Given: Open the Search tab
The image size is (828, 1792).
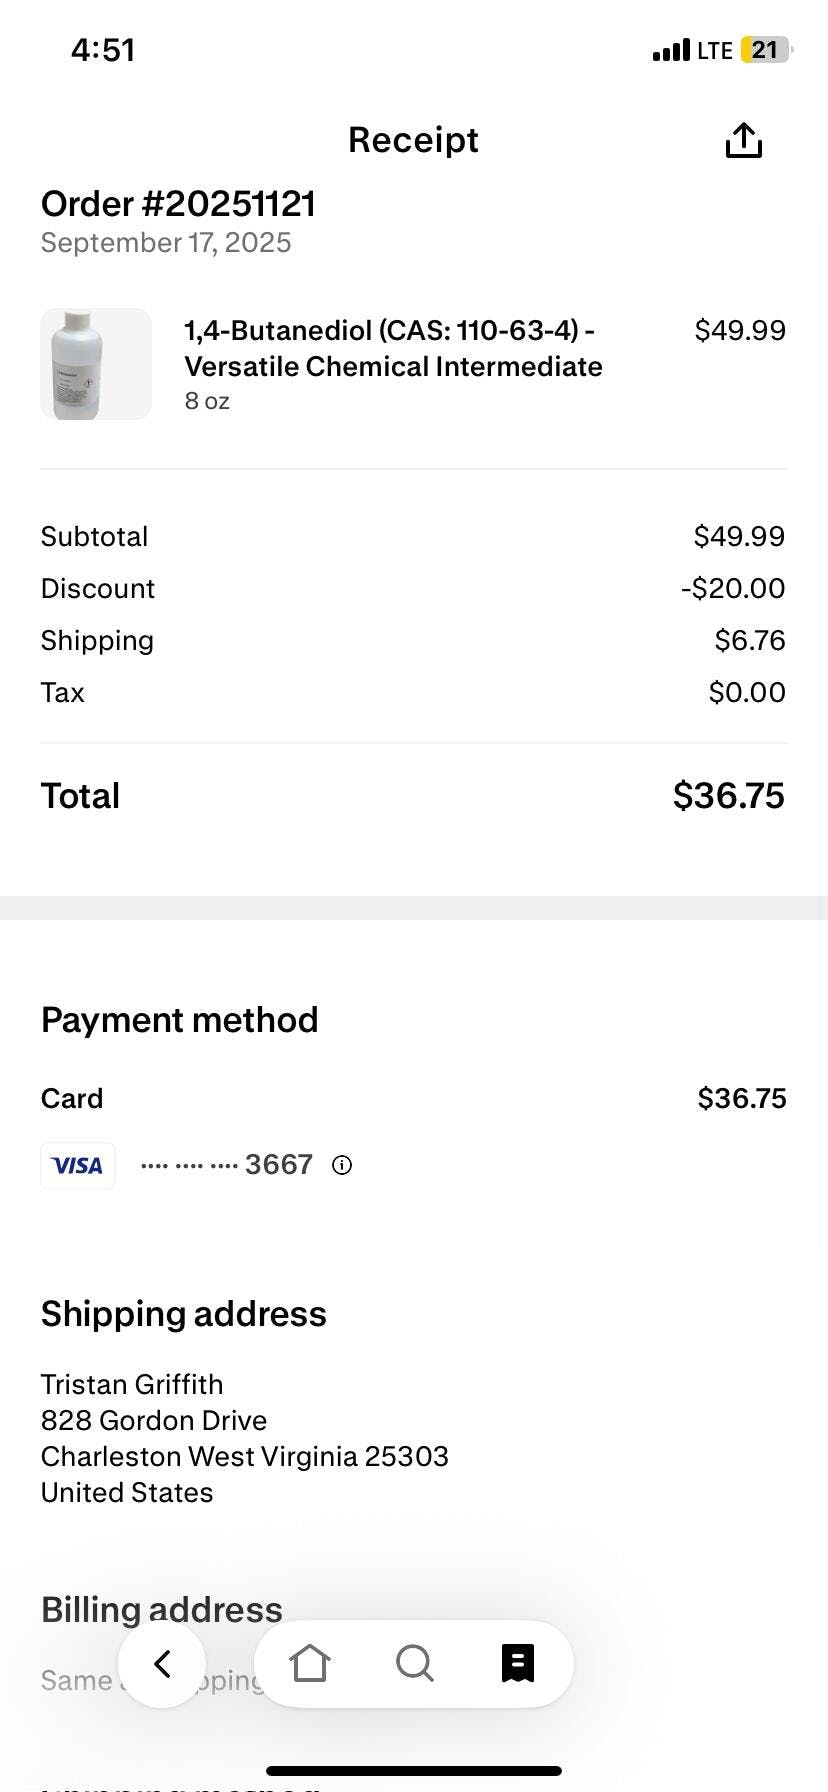Looking at the screenshot, I should (414, 1663).
